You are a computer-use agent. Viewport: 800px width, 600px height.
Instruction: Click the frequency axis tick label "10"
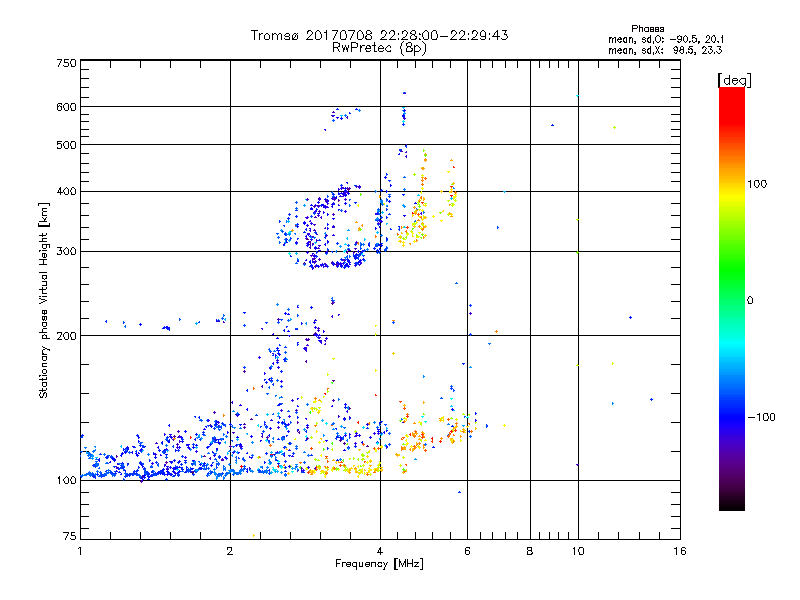[x=578, y=551]
